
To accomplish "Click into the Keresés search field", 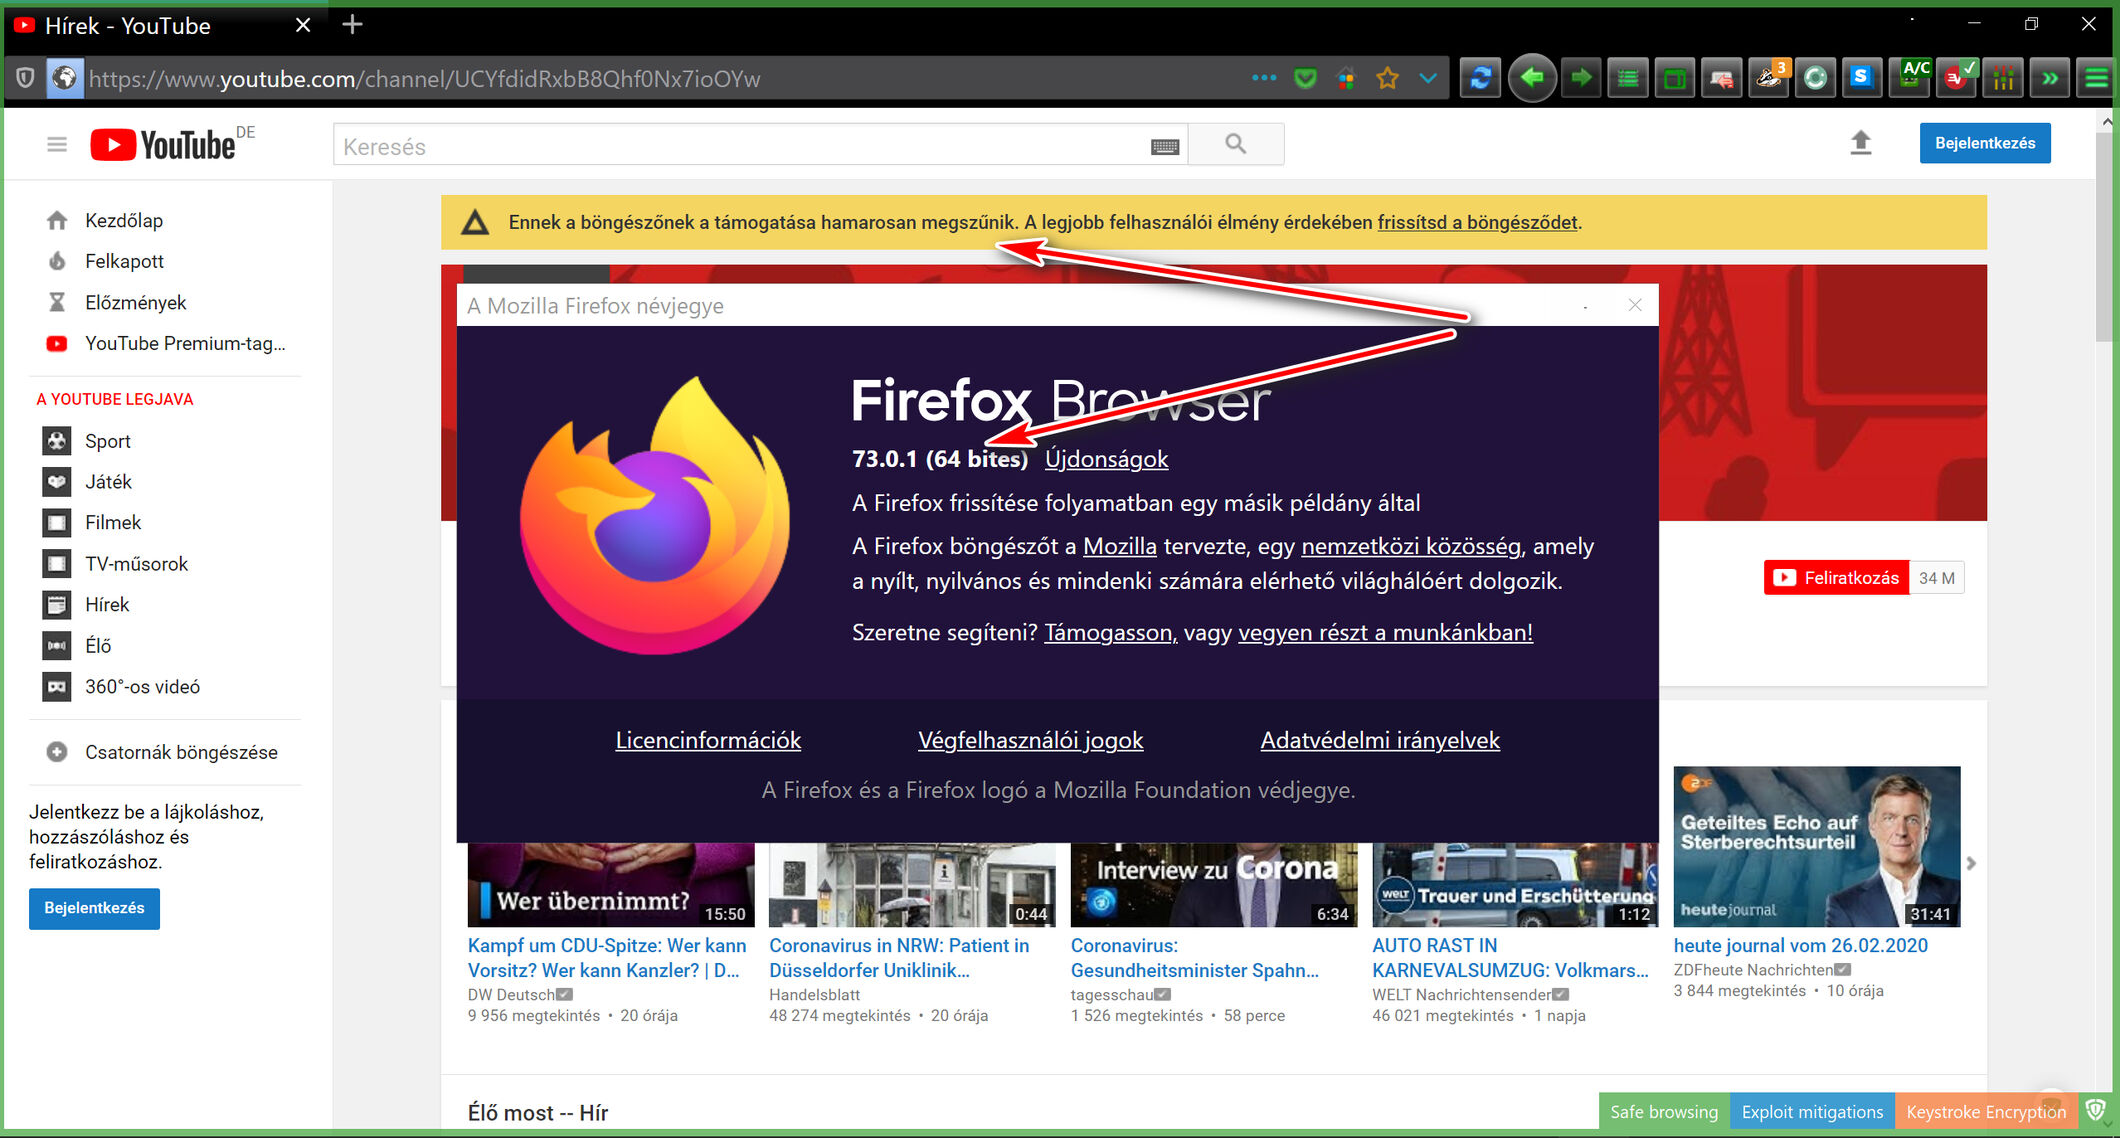I will coord(740,147).
